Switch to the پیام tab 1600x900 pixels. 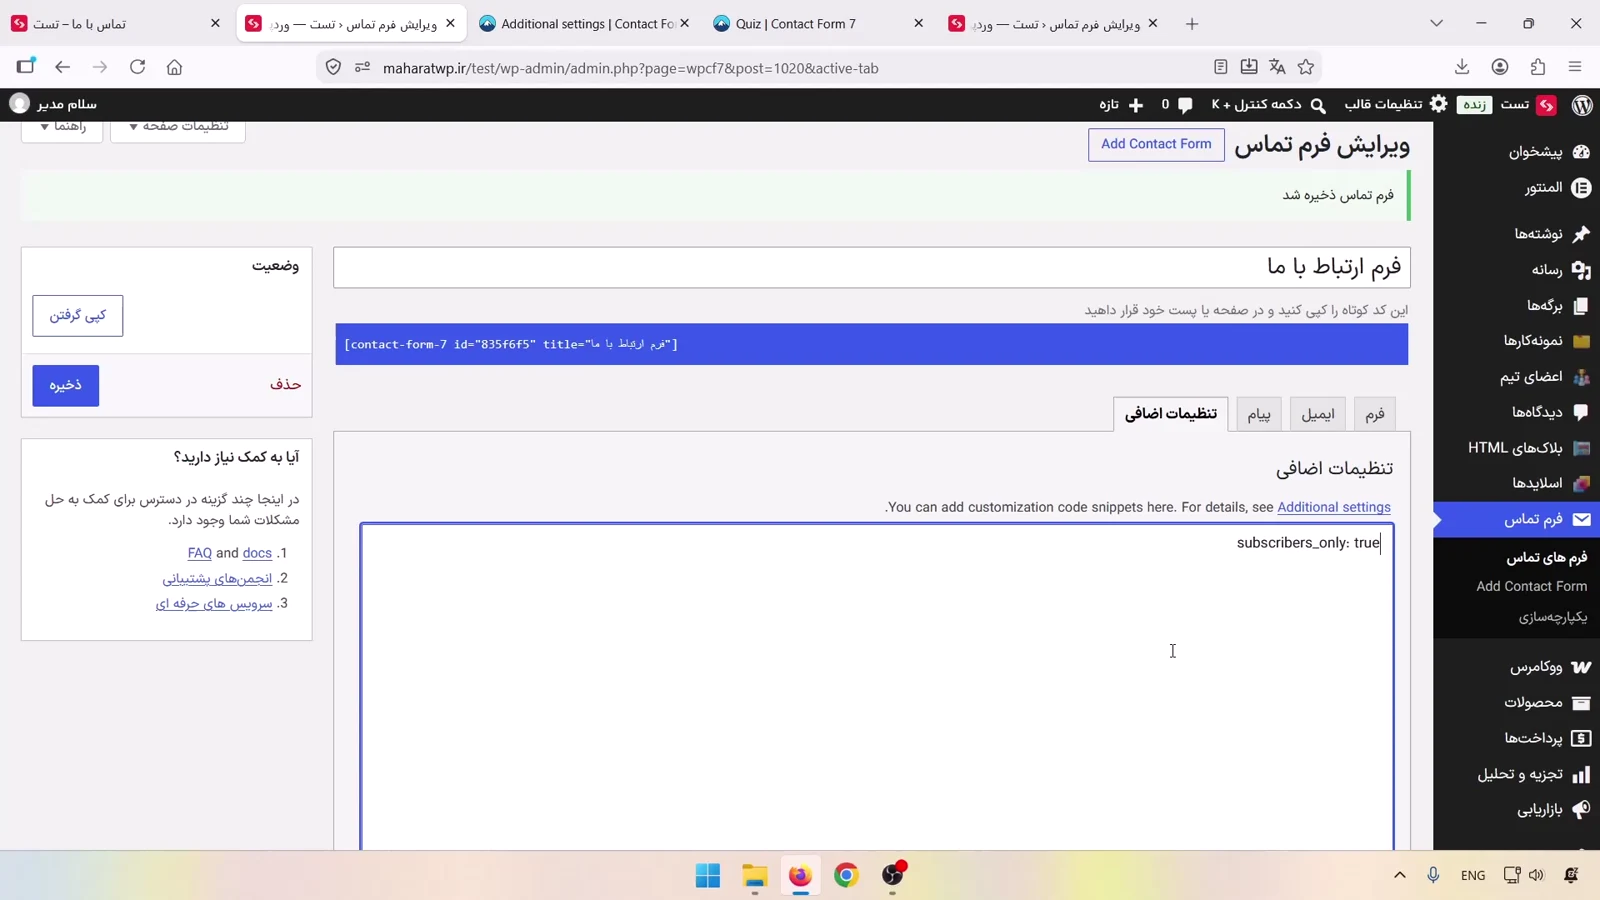1259,414
